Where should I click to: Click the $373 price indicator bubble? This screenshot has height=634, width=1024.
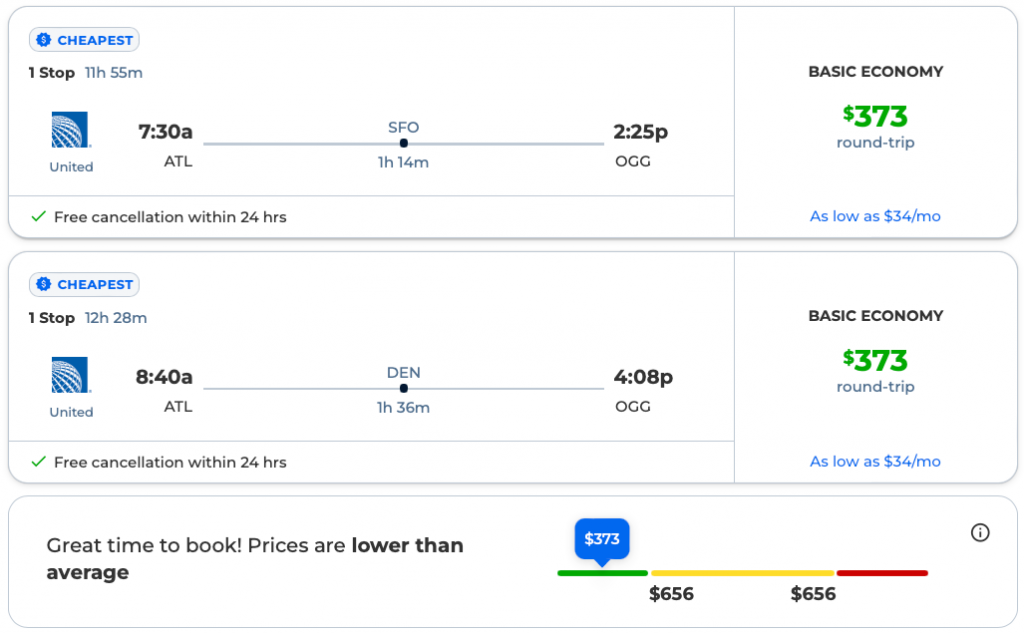click(x=602, y=539)
